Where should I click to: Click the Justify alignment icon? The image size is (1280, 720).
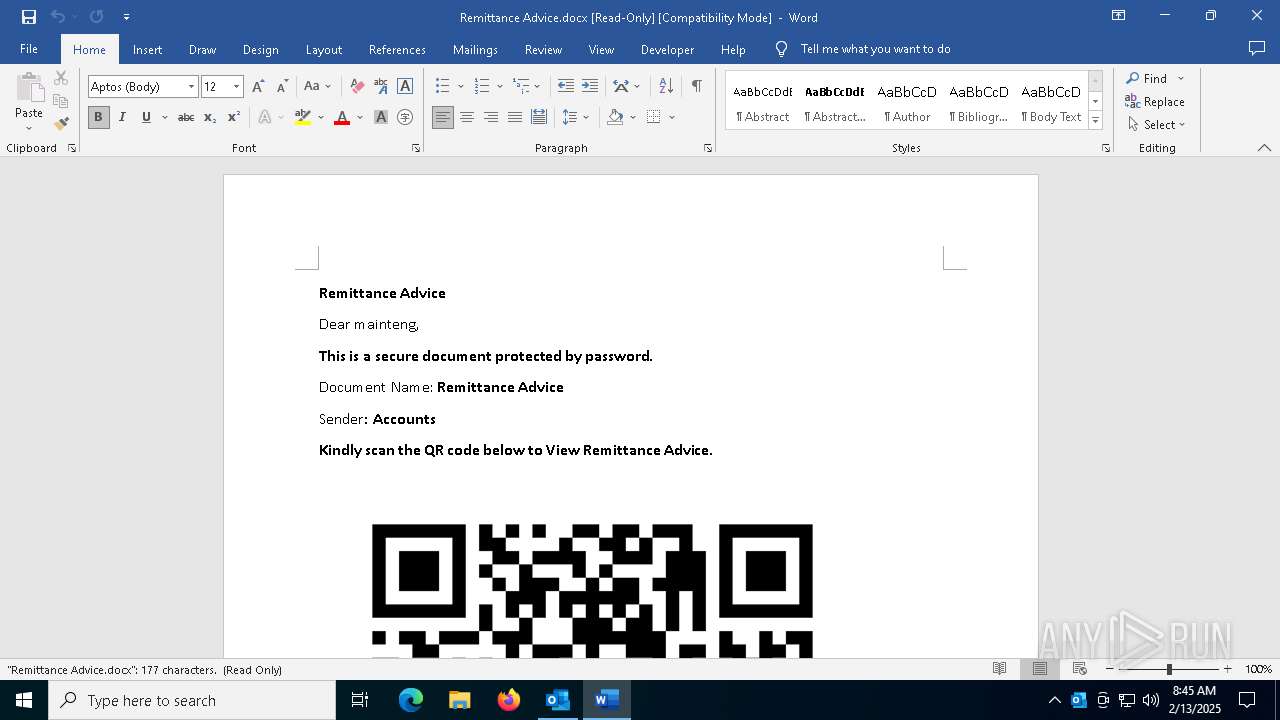click(x=515, y=117)
